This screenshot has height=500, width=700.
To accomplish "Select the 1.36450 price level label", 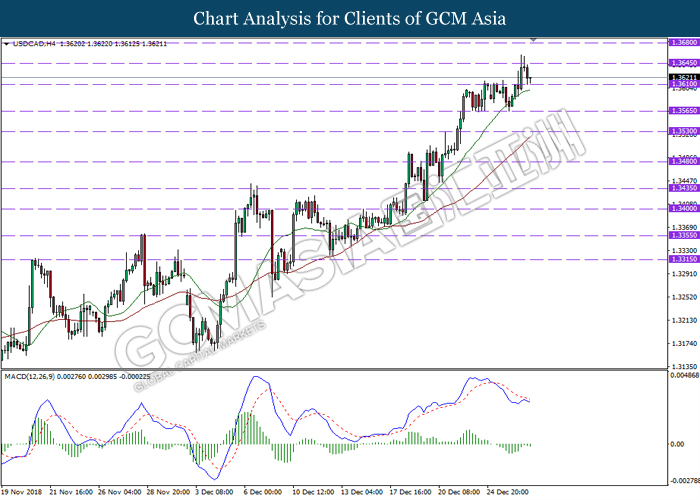I will 683,63.
